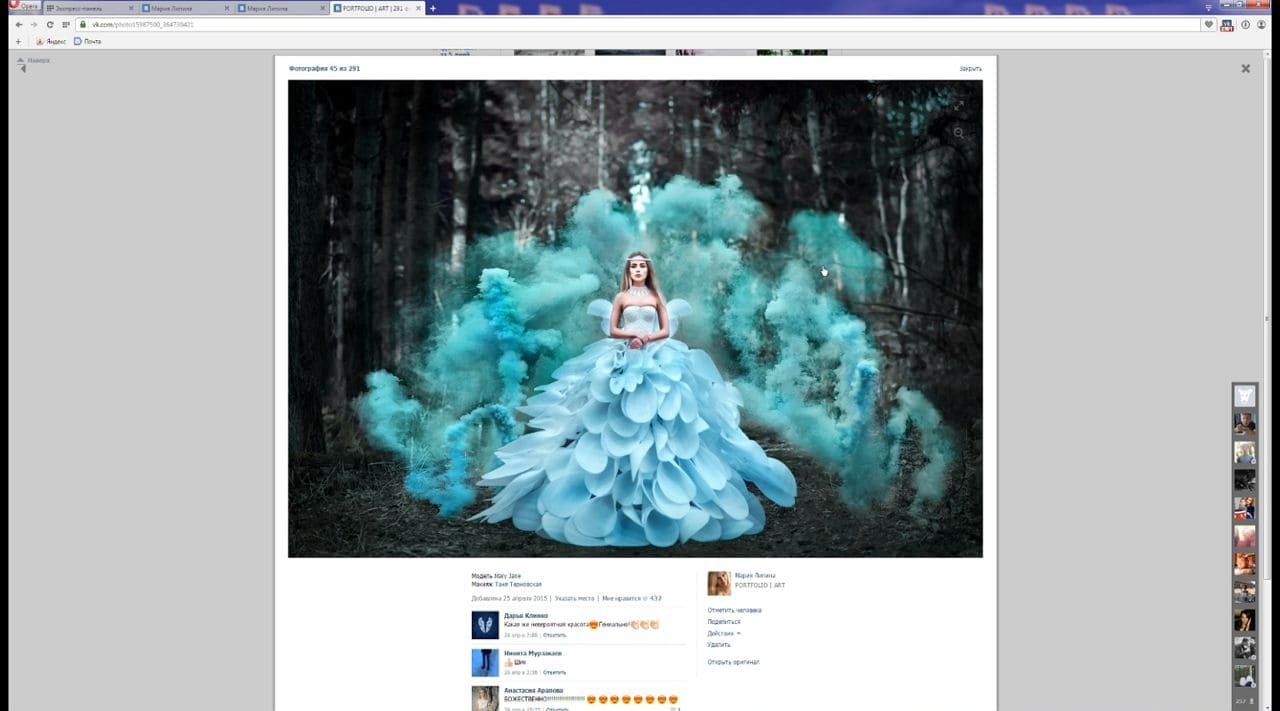Switch to the Экспресс-панель tab
Viewport: 1280px width, 711px height.
tap(88, 8)
